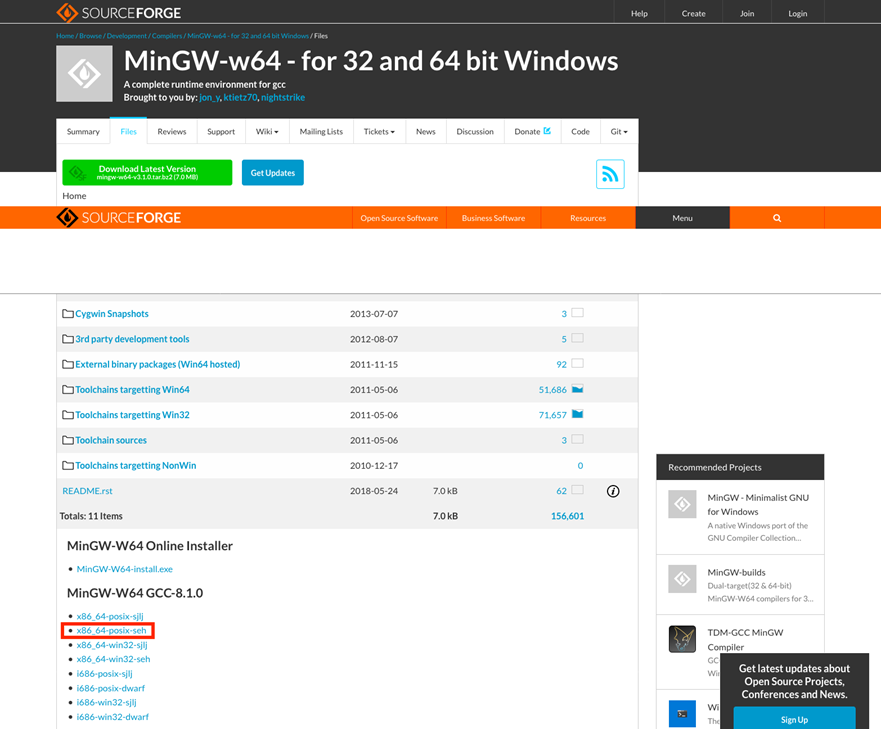This screenshot has height=729, width=881.
Task: Click the 156,601 total downloads count
Action: [x=567, y=516]
